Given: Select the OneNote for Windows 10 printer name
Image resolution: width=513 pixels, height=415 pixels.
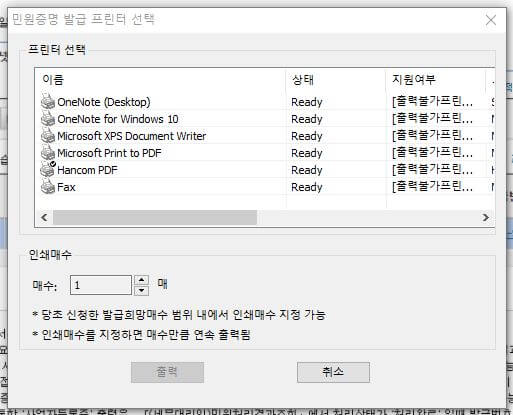Looking at the screenshot, I should 118,119.
